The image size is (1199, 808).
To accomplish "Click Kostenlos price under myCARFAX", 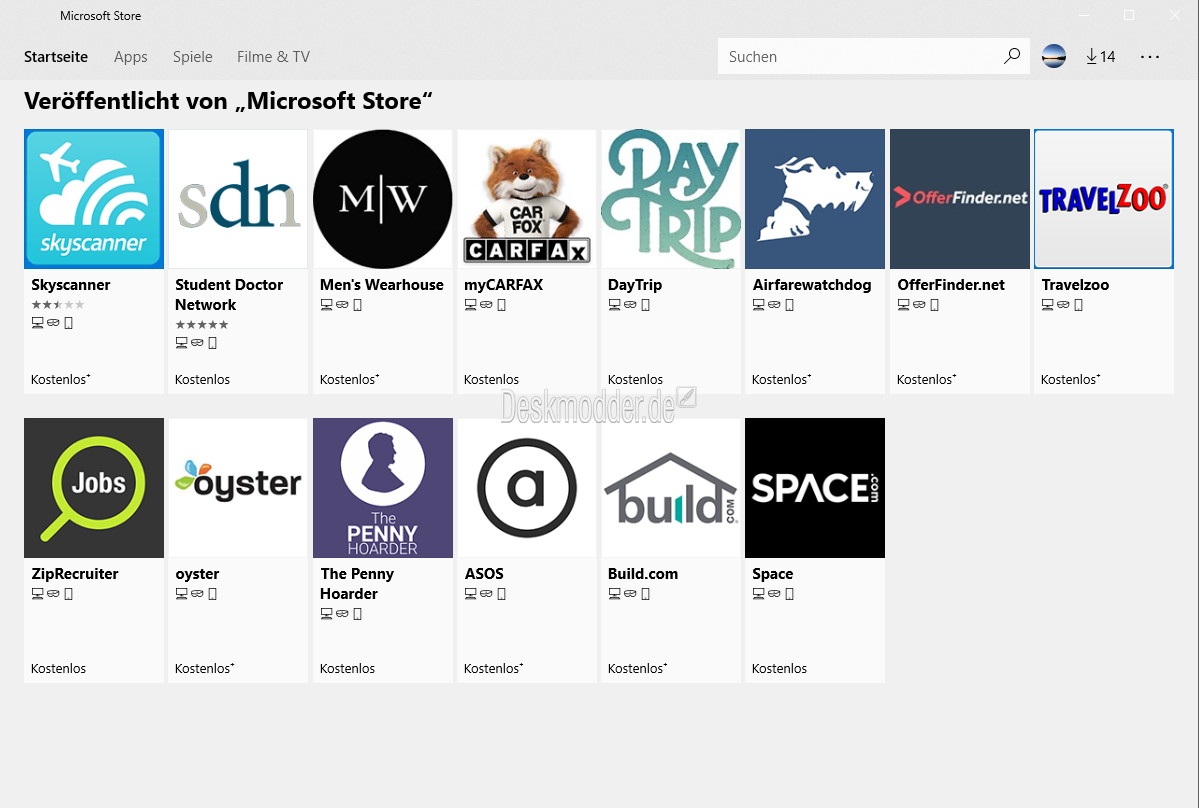I will pyautogui.click(x=491, y=379).
